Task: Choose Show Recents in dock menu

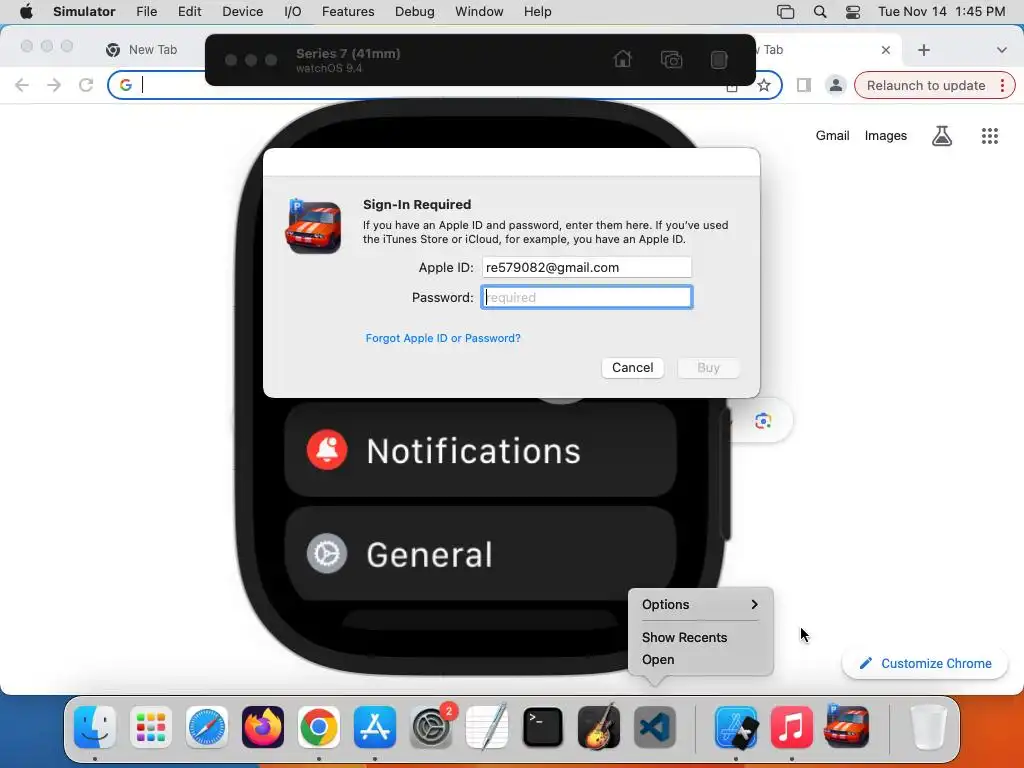Action: [684, 637]
